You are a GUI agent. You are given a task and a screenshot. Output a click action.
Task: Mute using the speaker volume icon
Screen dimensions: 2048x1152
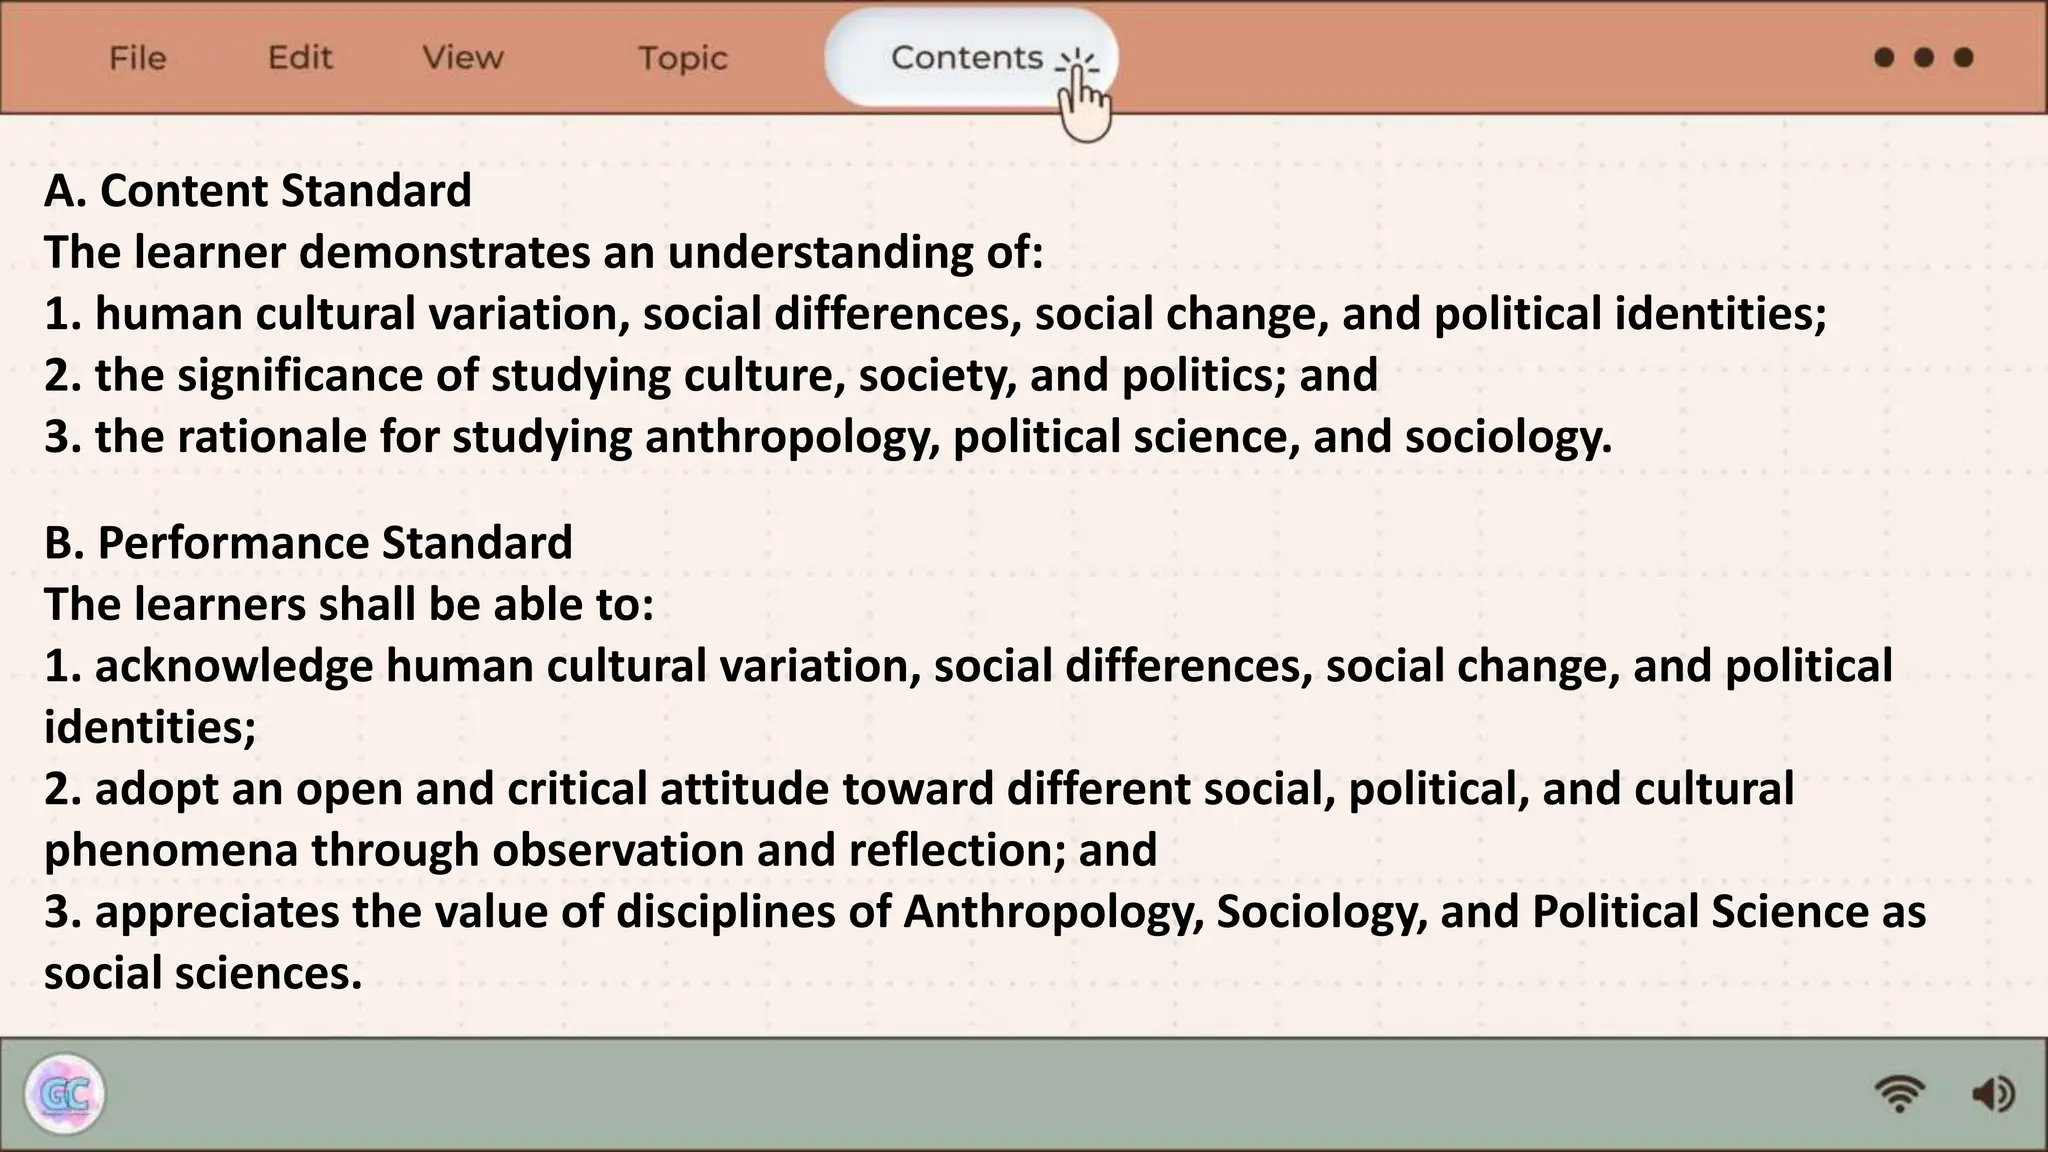click(1993, 1094)
